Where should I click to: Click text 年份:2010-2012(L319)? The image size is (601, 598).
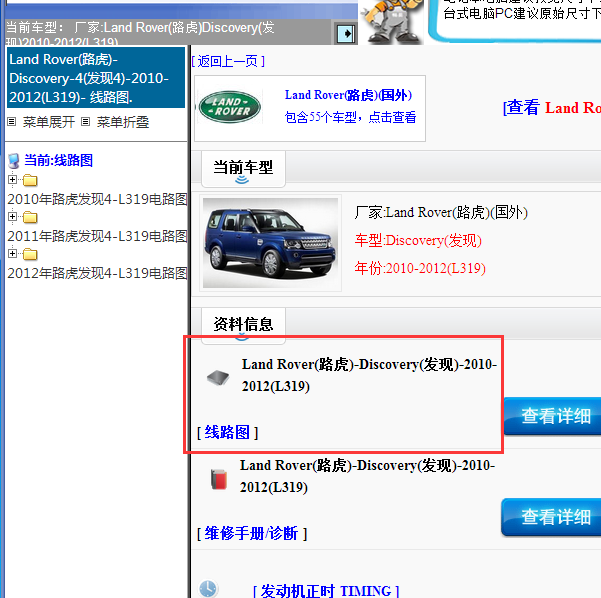click(x=420, y=268)
